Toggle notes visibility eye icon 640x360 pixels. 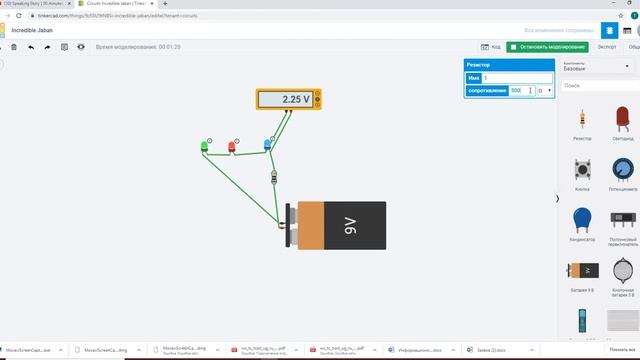[x=81, y=47]
